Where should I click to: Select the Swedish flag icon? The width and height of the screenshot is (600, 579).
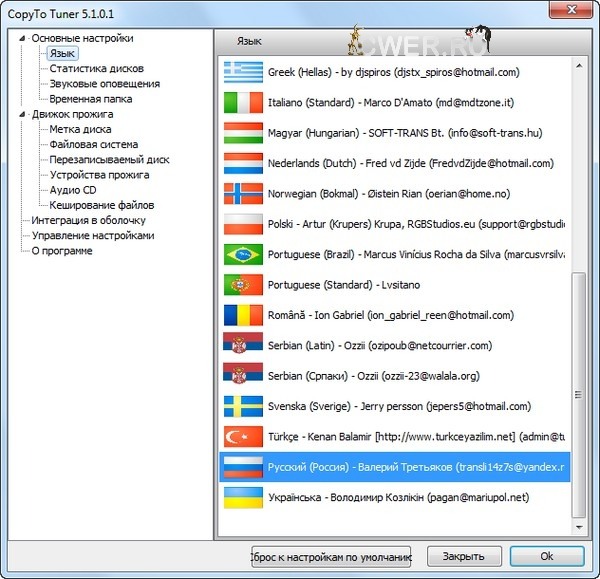[241, 406]
